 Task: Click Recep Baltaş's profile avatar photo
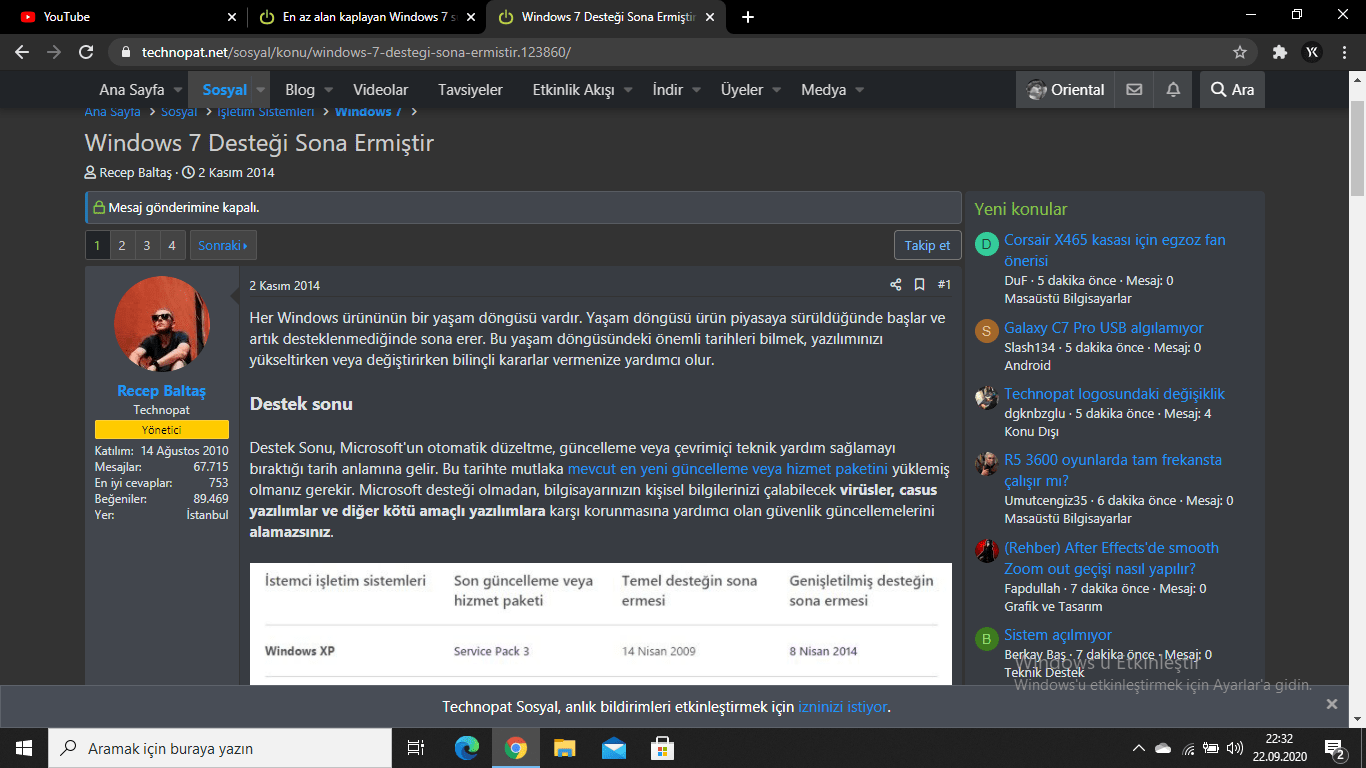162,324
